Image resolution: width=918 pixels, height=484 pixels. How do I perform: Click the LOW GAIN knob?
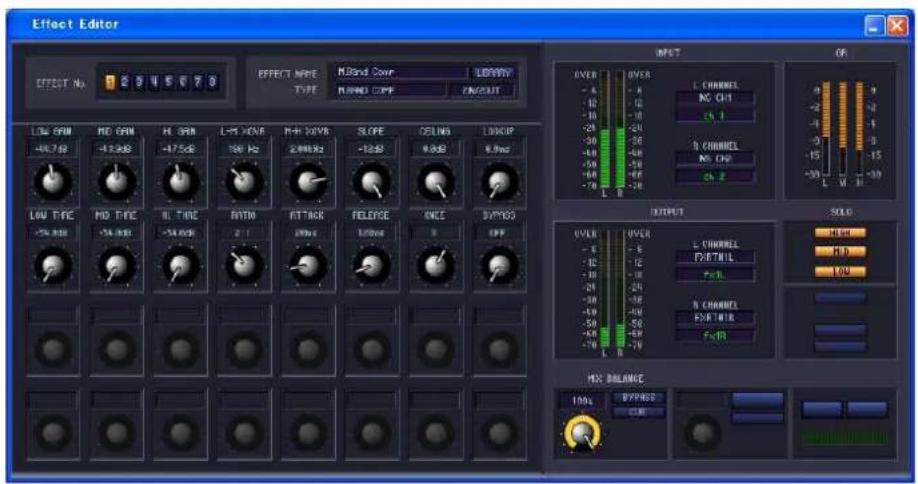click(53, 181)
